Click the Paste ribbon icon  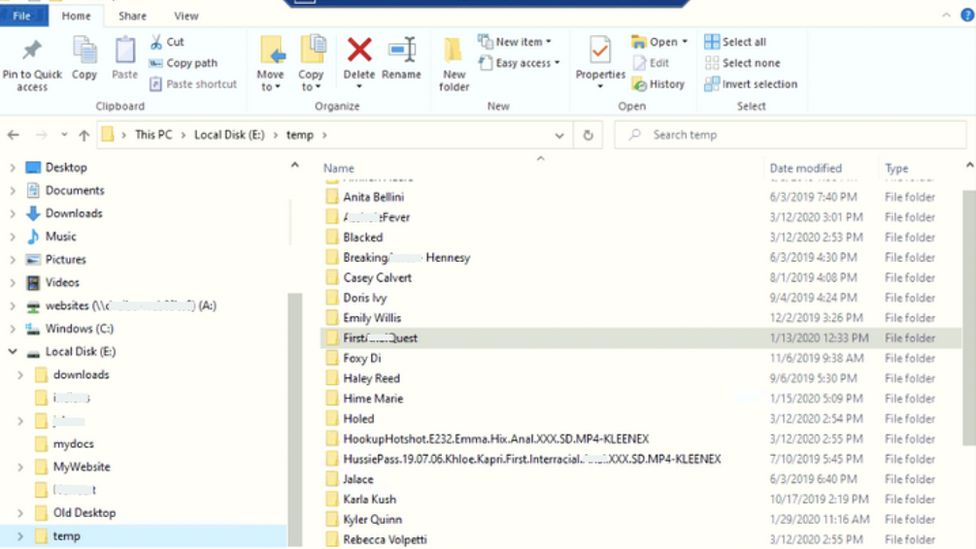tap(124, 50)
